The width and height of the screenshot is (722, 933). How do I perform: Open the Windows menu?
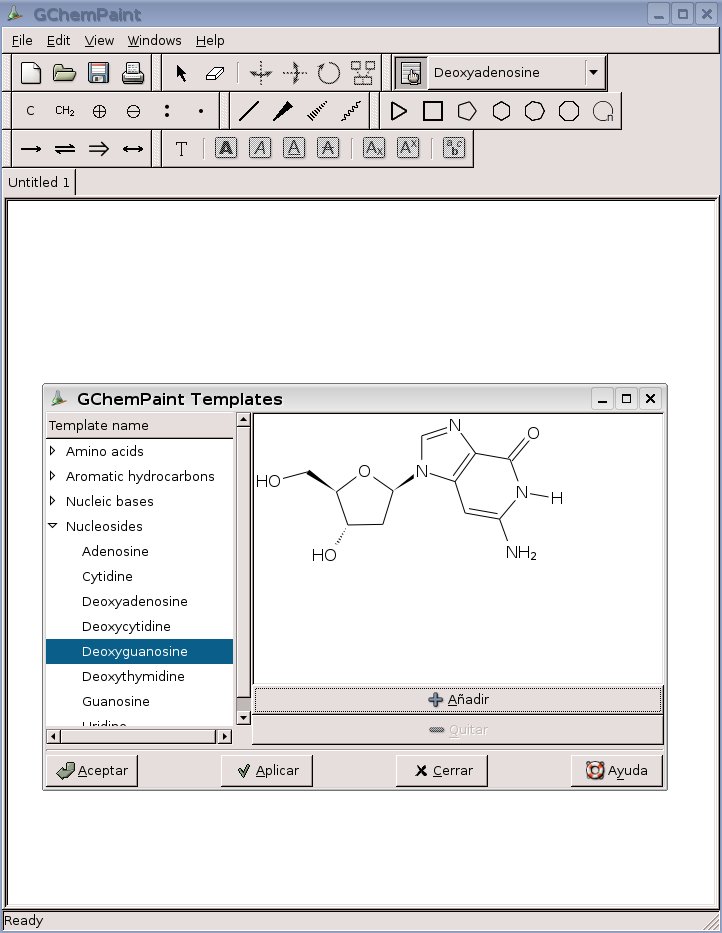click(154, 41)
